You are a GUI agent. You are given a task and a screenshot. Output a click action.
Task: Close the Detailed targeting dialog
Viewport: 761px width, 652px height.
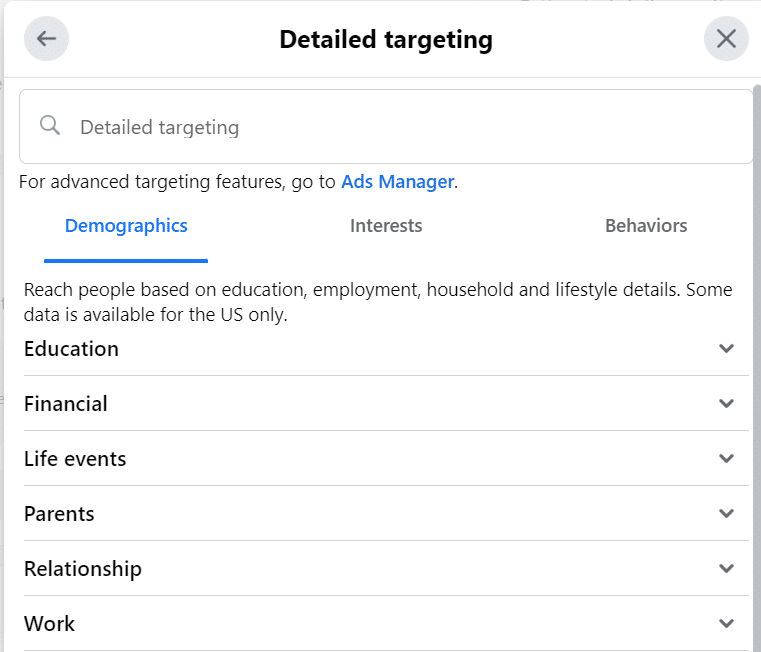pos(726,40)
